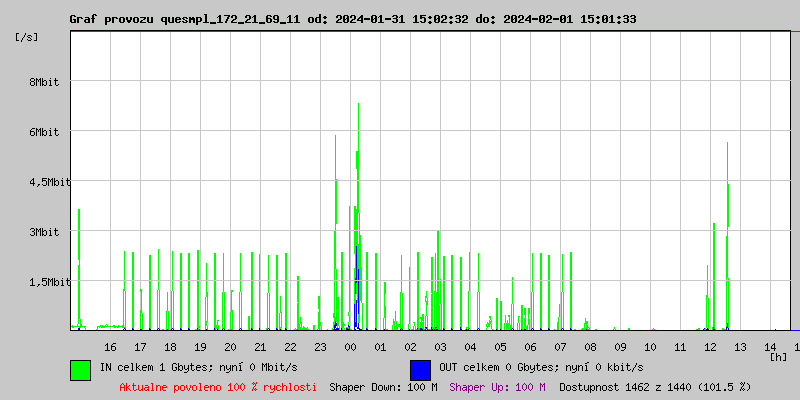The width and height of the screenshot is (800, 400).
Task: Click the 16 hour mark on time axis
Action: (111, 347)
